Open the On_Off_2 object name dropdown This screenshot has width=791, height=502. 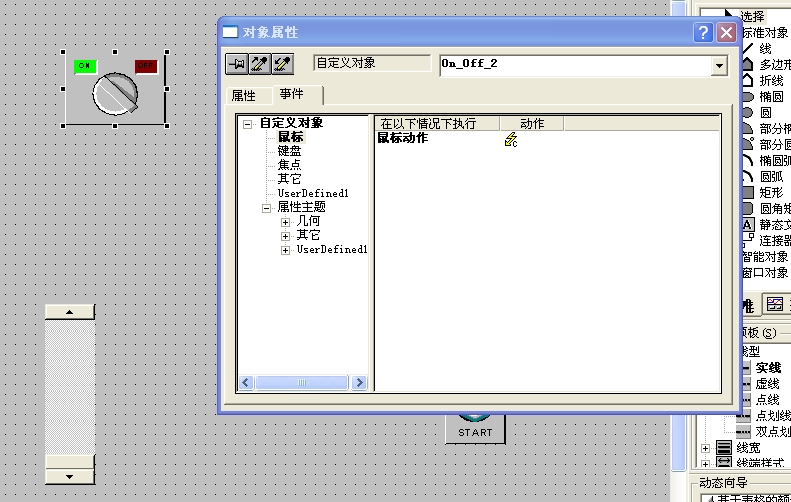(x=719, y=66)
